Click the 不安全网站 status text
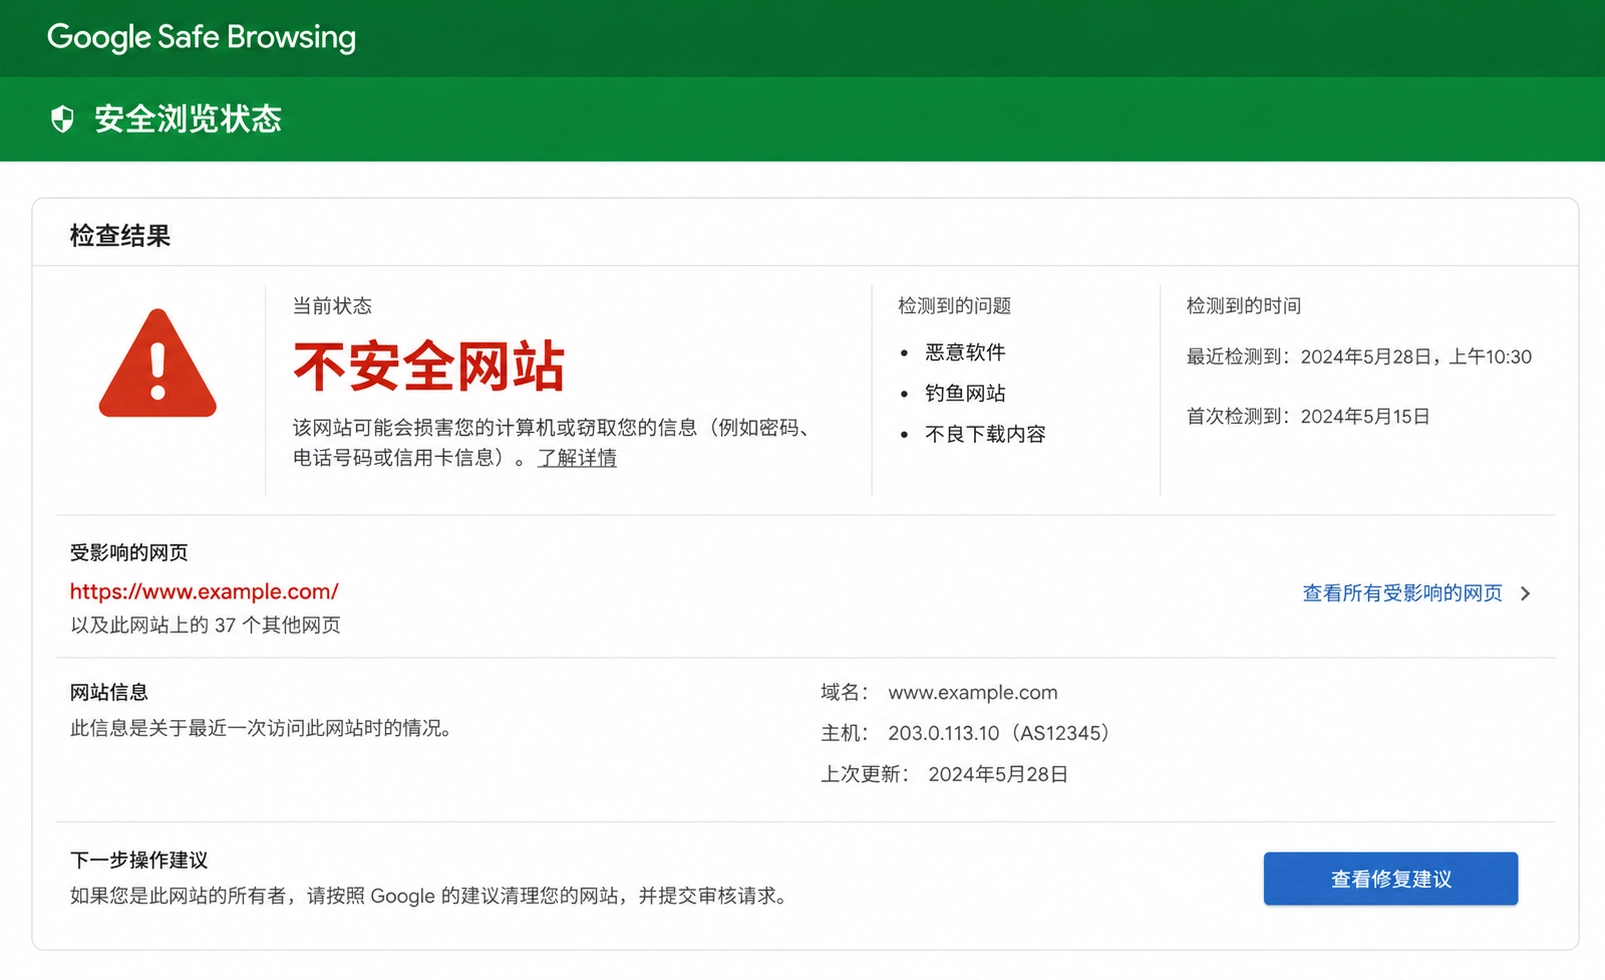 click(x=429, y=366)
